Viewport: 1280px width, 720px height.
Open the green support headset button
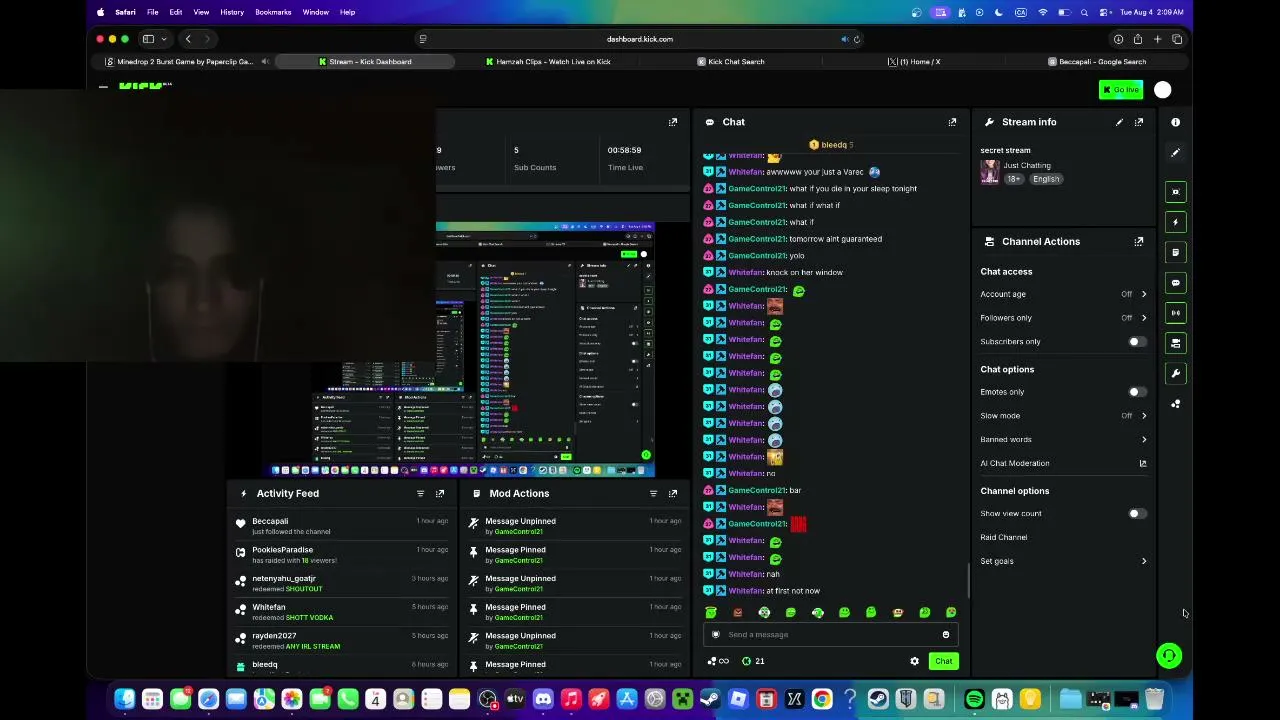coord(1168,656)
